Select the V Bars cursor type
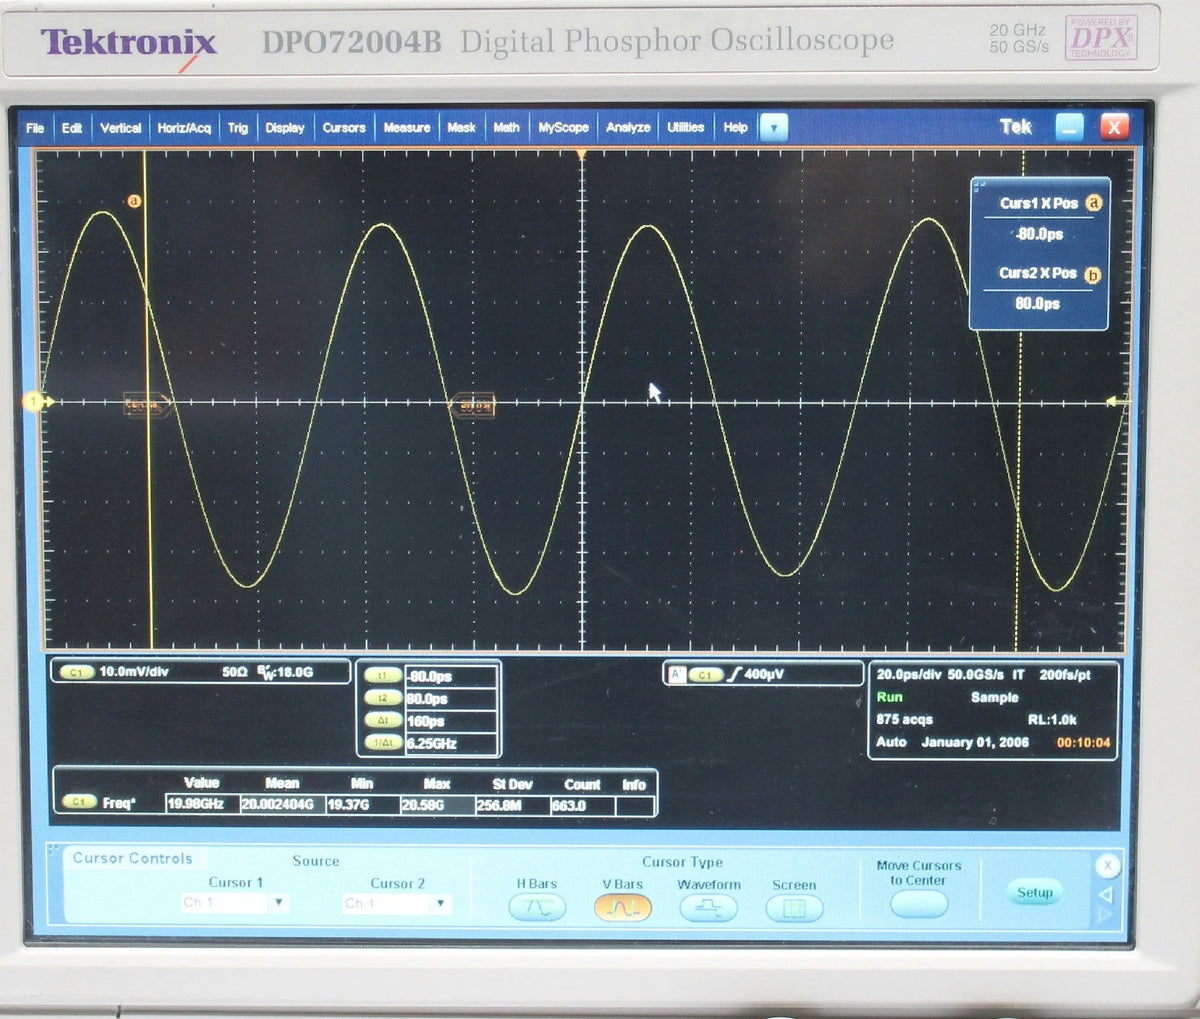 (622, 908)
